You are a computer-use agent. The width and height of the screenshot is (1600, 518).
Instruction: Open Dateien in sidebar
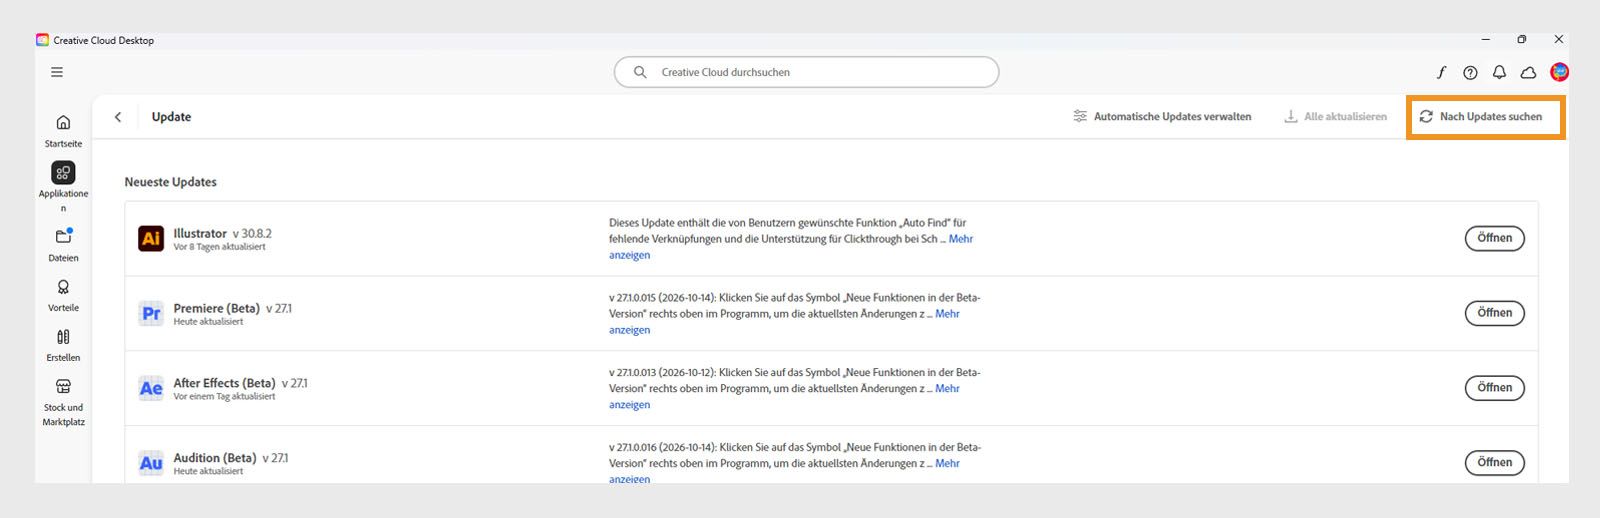pyautogui.click(x=63, y=244)
